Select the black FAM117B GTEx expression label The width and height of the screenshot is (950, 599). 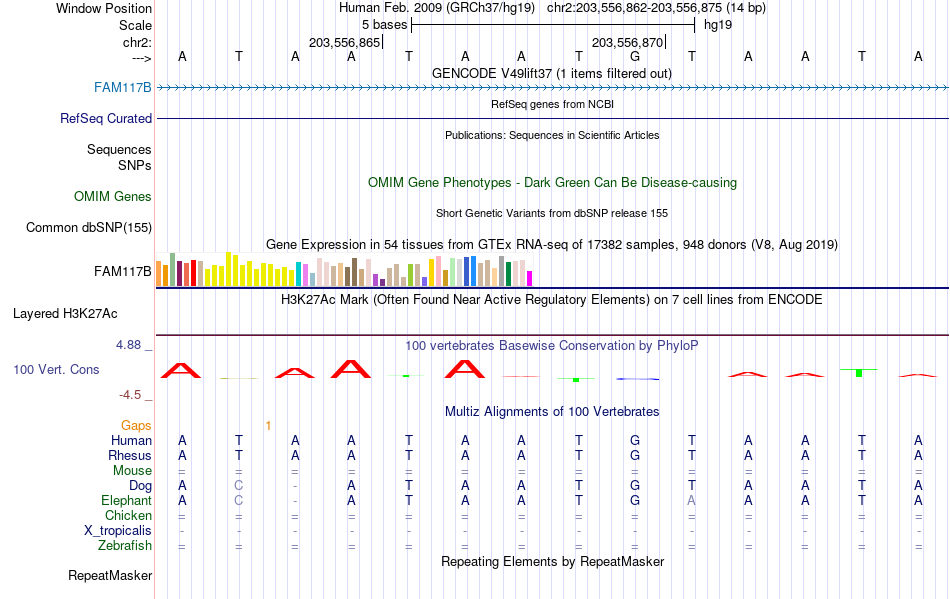(x=122, y=271)
